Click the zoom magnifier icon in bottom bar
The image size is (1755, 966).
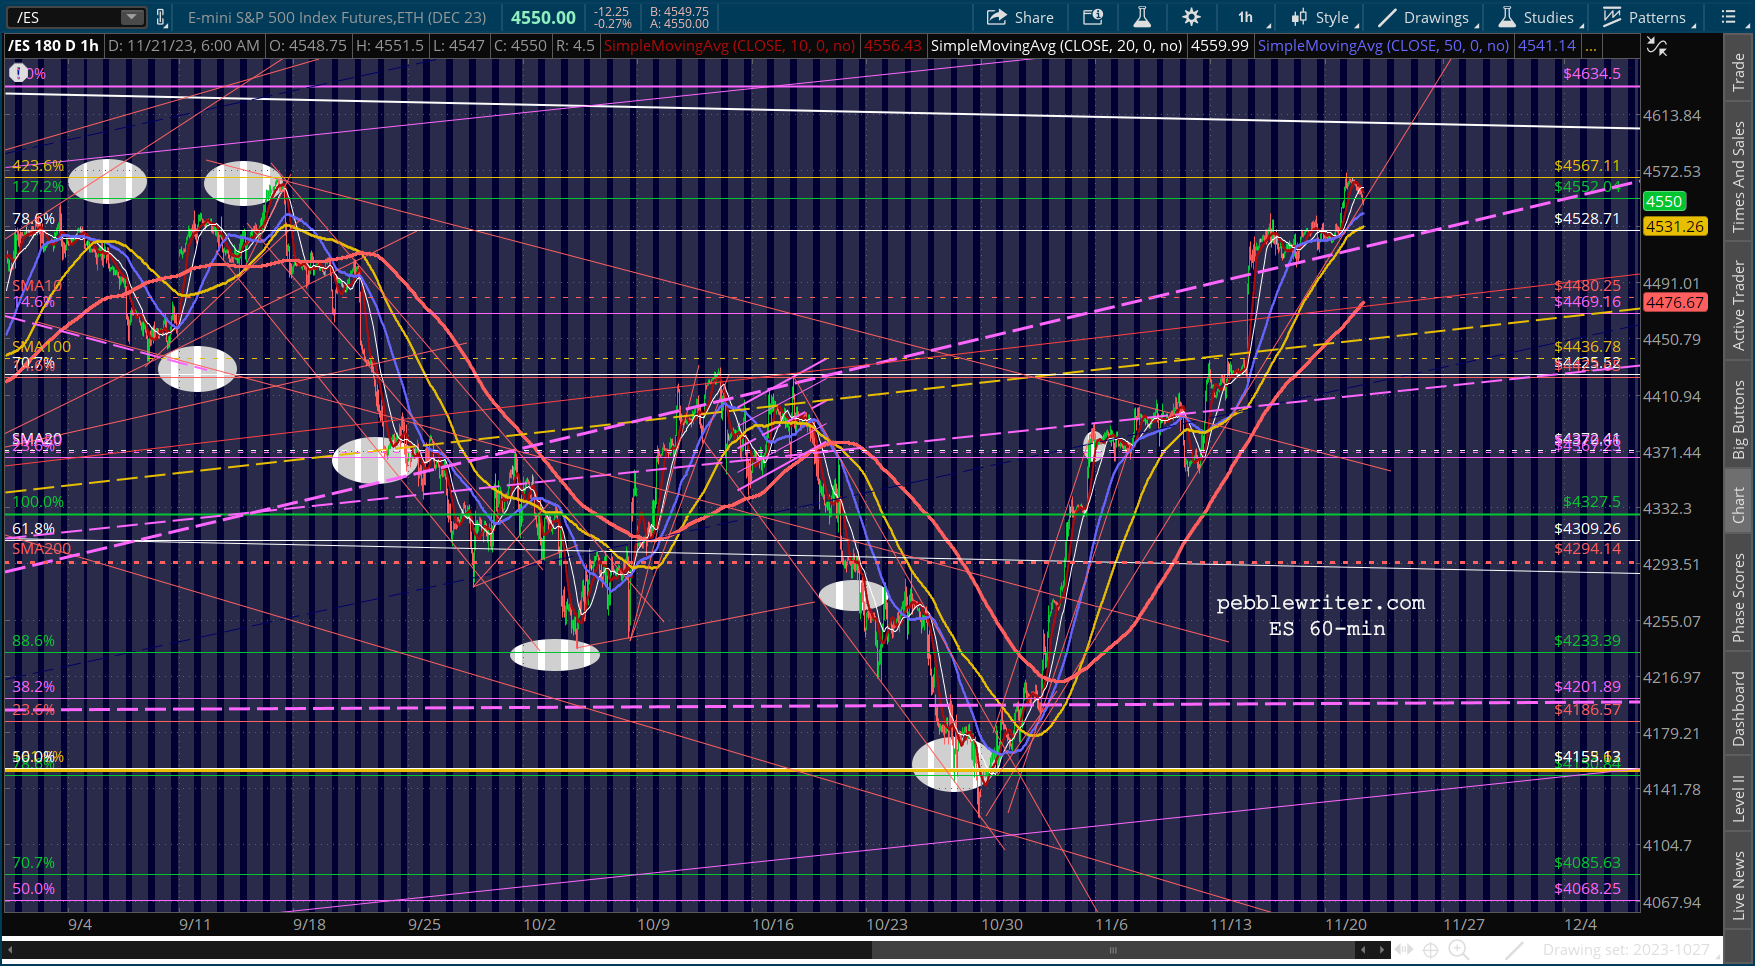pos(1459,950)
